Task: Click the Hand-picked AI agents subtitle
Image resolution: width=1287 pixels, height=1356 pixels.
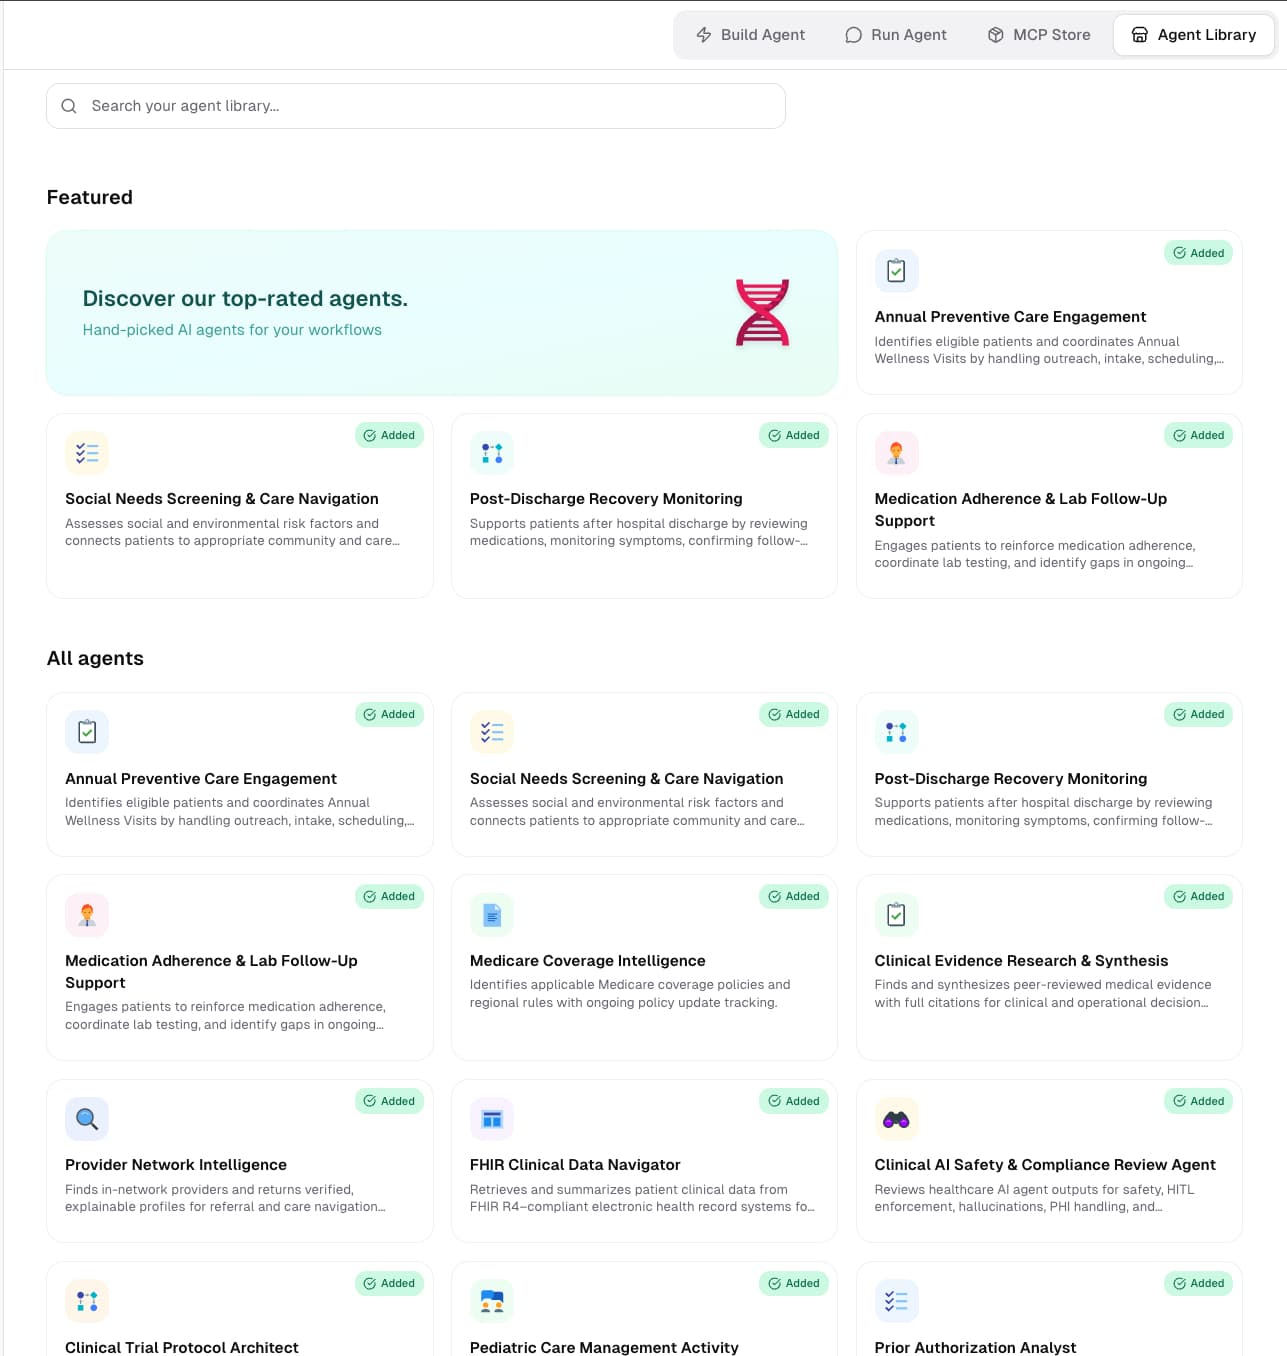Action: [232, 330]
